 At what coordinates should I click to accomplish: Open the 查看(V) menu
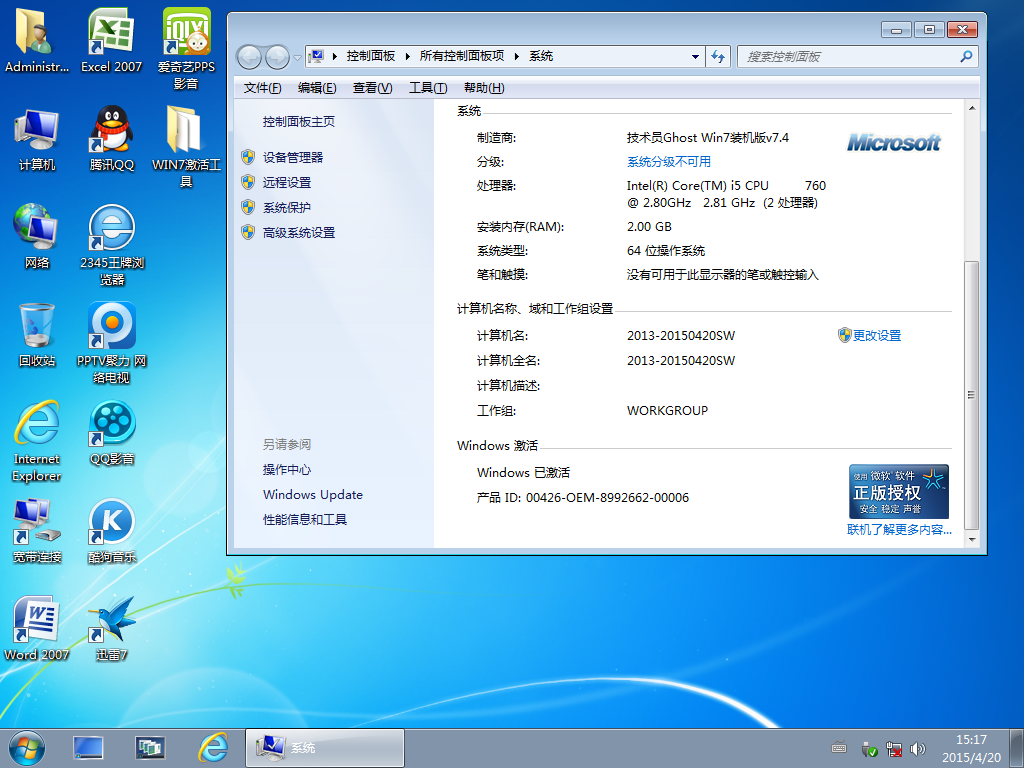[x=372, y=88]
